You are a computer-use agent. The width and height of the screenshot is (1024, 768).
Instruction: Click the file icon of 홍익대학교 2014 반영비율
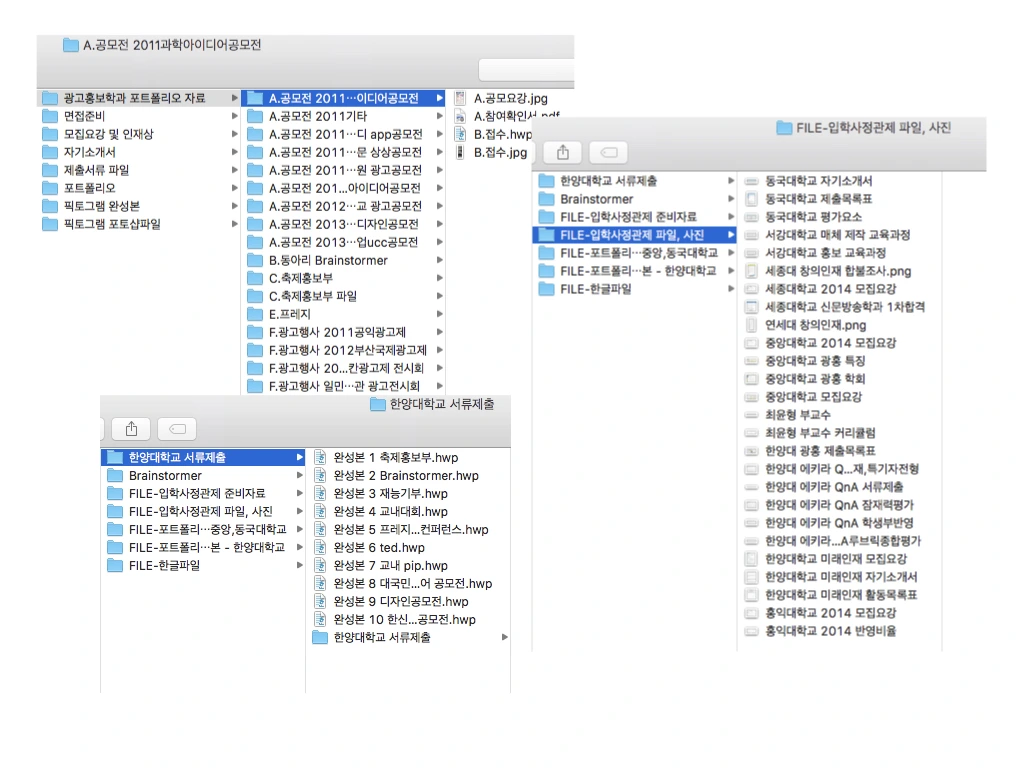click(x=752, y=631)
